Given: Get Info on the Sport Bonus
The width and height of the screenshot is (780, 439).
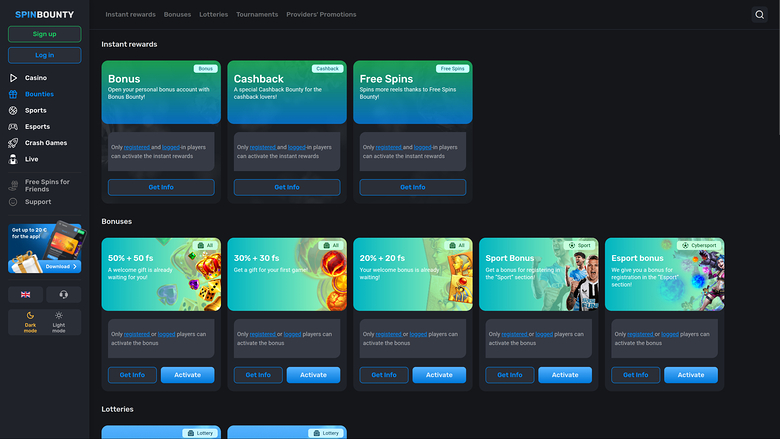Looking at the screenshot, I should point(510,375).
